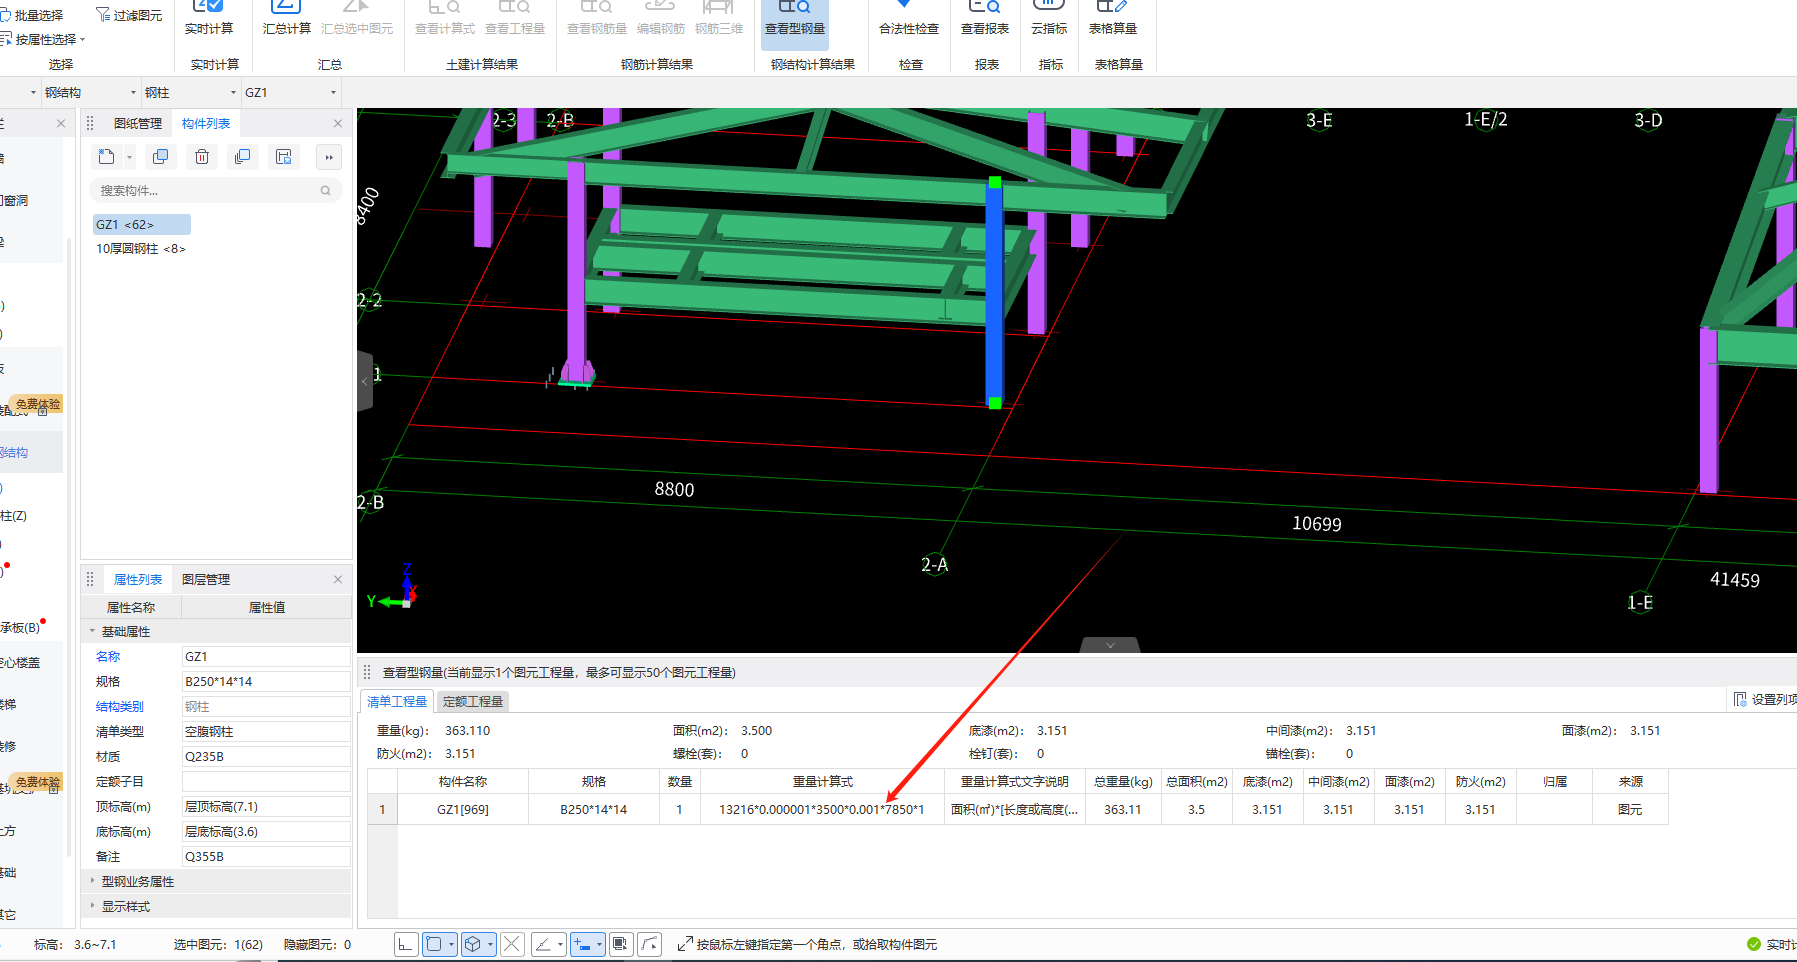The width and height of the screenshot is (1797, 962).
Task: Click the 名称 value field GZ1
Action: pos(266,656)
